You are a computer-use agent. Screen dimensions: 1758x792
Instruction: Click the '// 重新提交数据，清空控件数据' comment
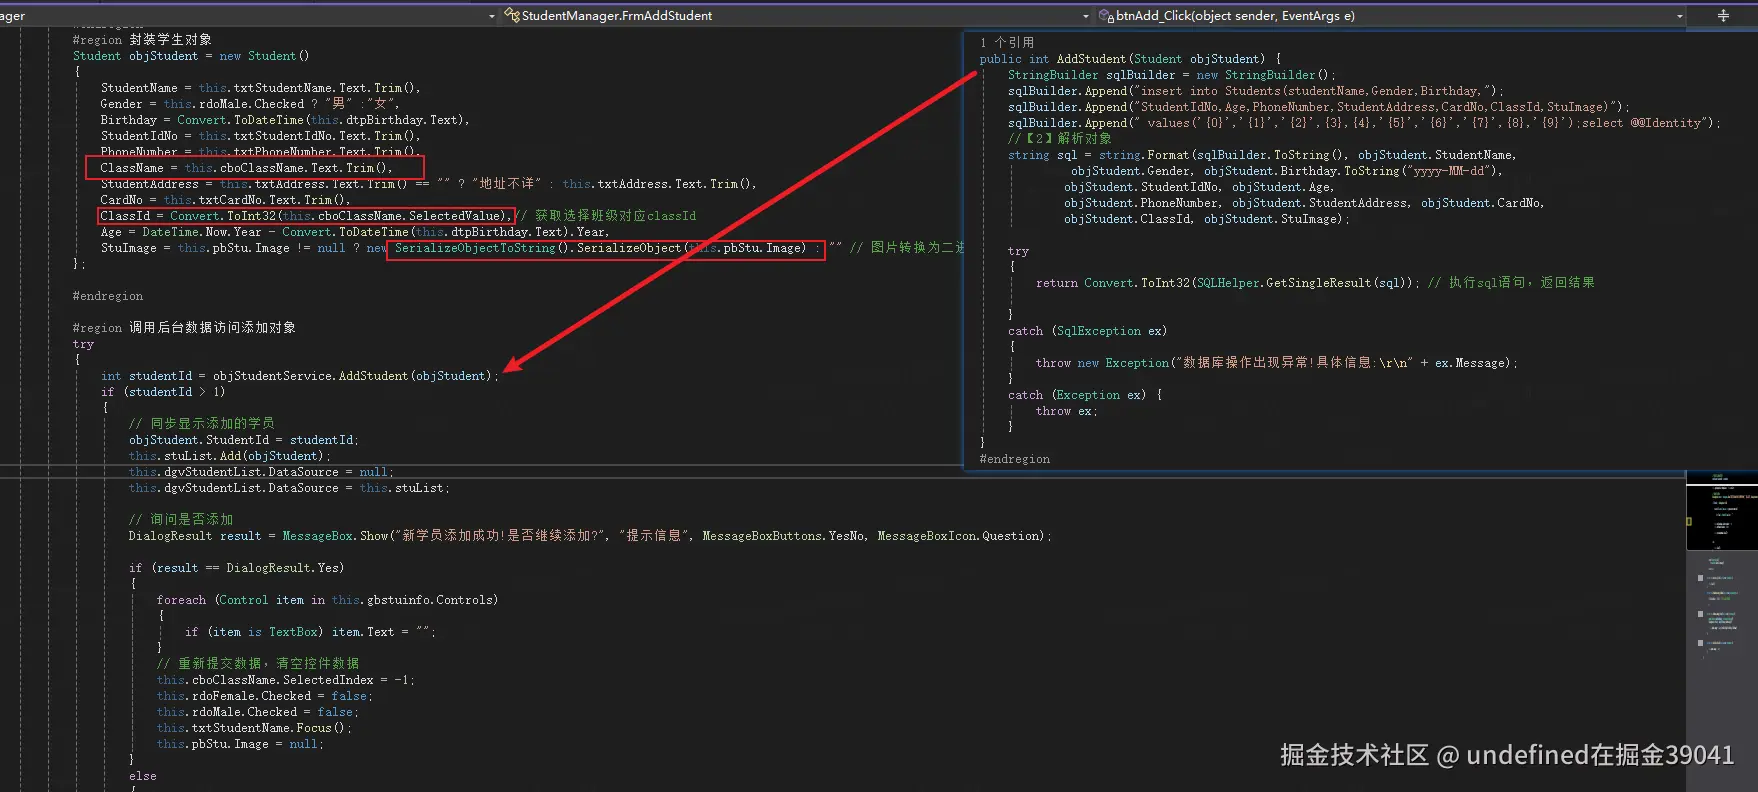click(x=258, y=664)
